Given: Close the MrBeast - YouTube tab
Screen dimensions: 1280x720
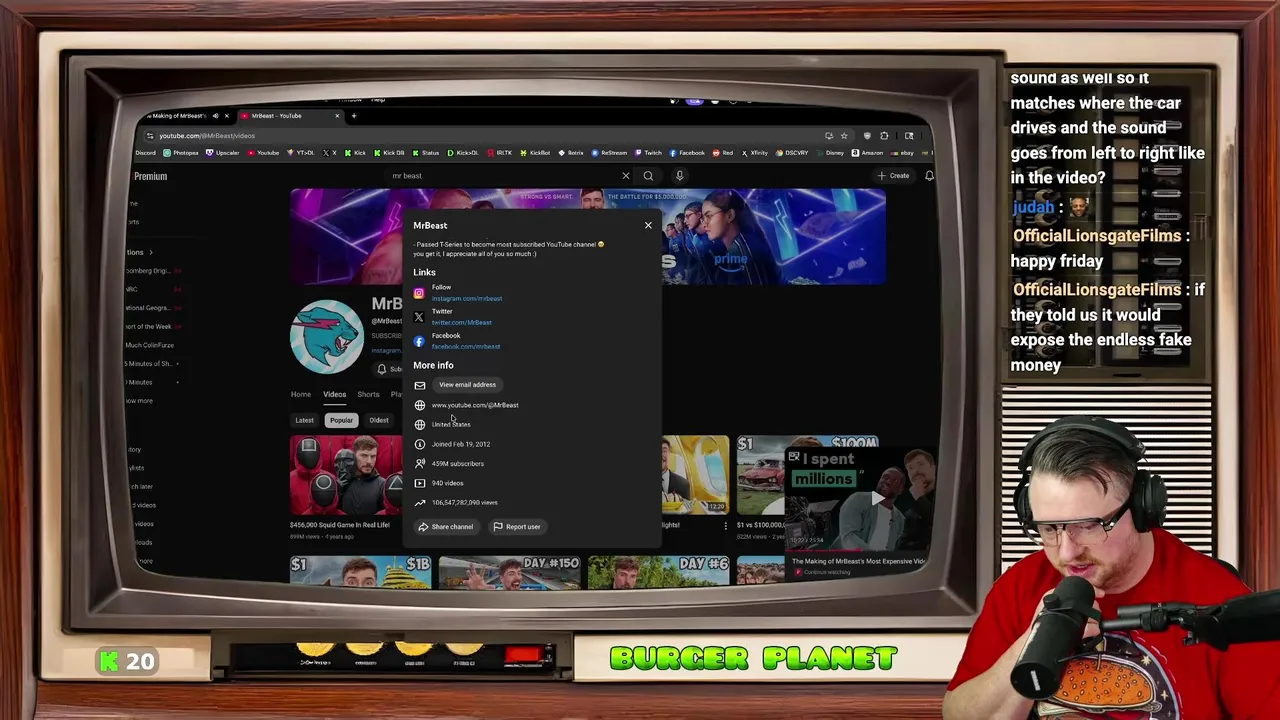Looking at the screenshot, I should click(x=337, y=116).
